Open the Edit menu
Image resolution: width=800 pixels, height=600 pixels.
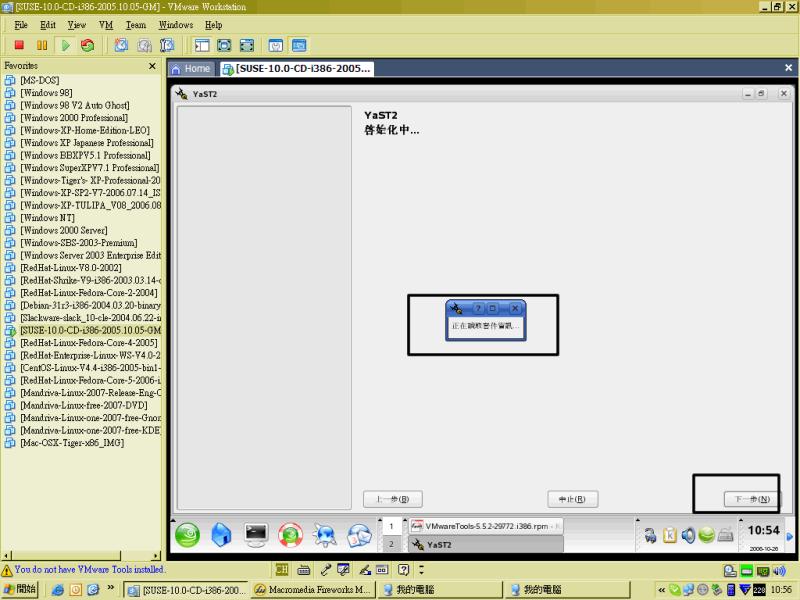(48, 25)
